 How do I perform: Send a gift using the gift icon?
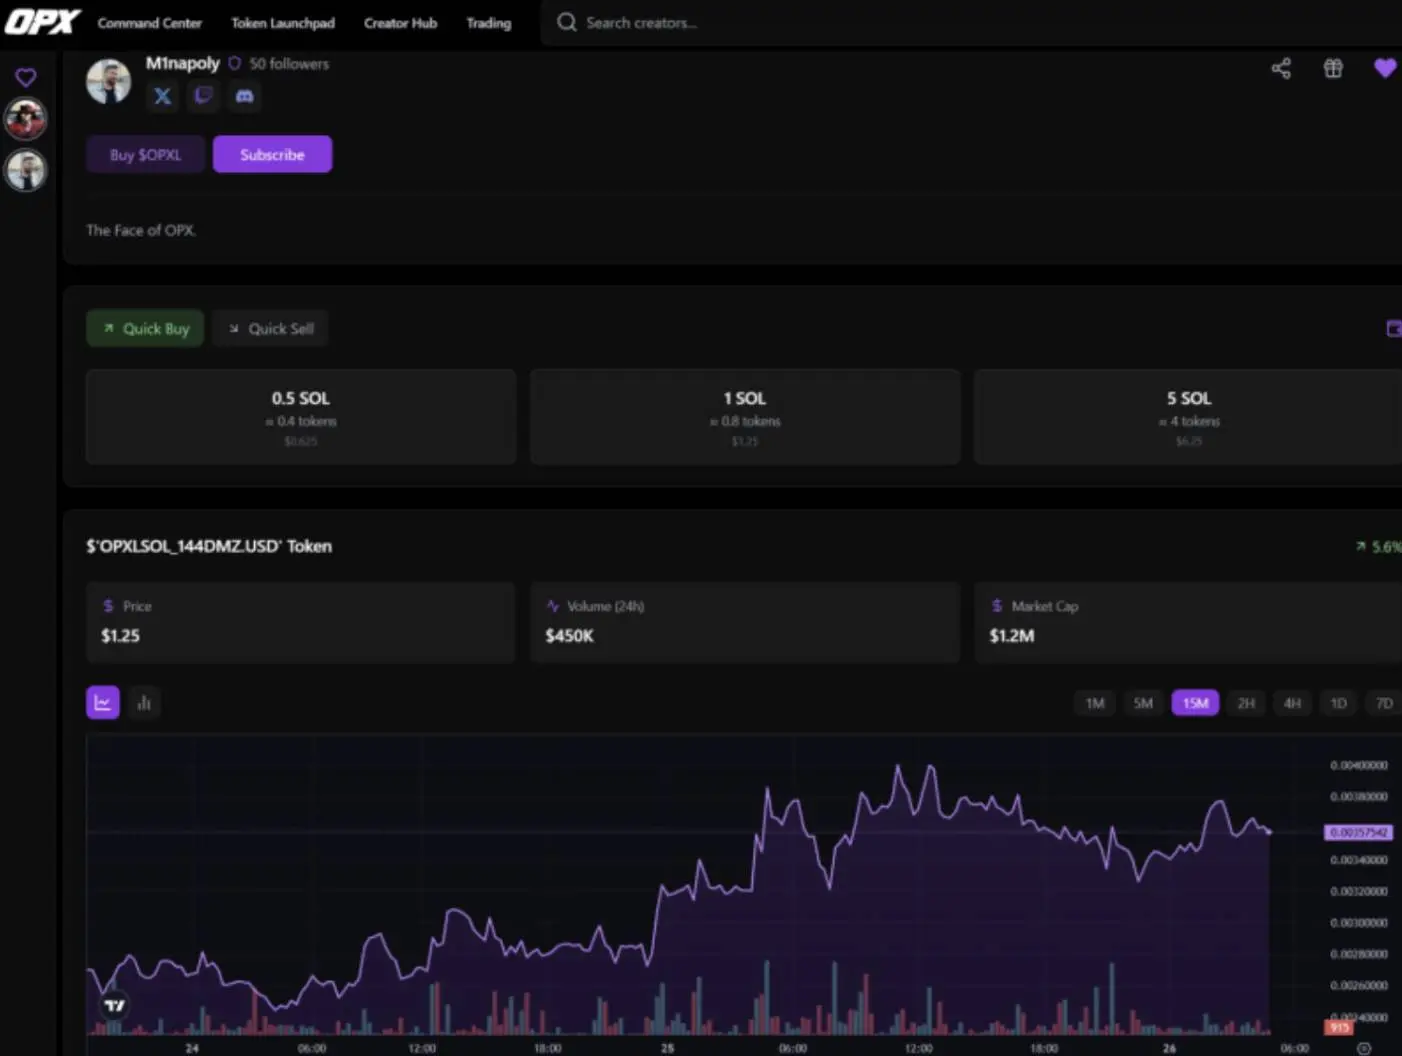[x=1333, y=68]
